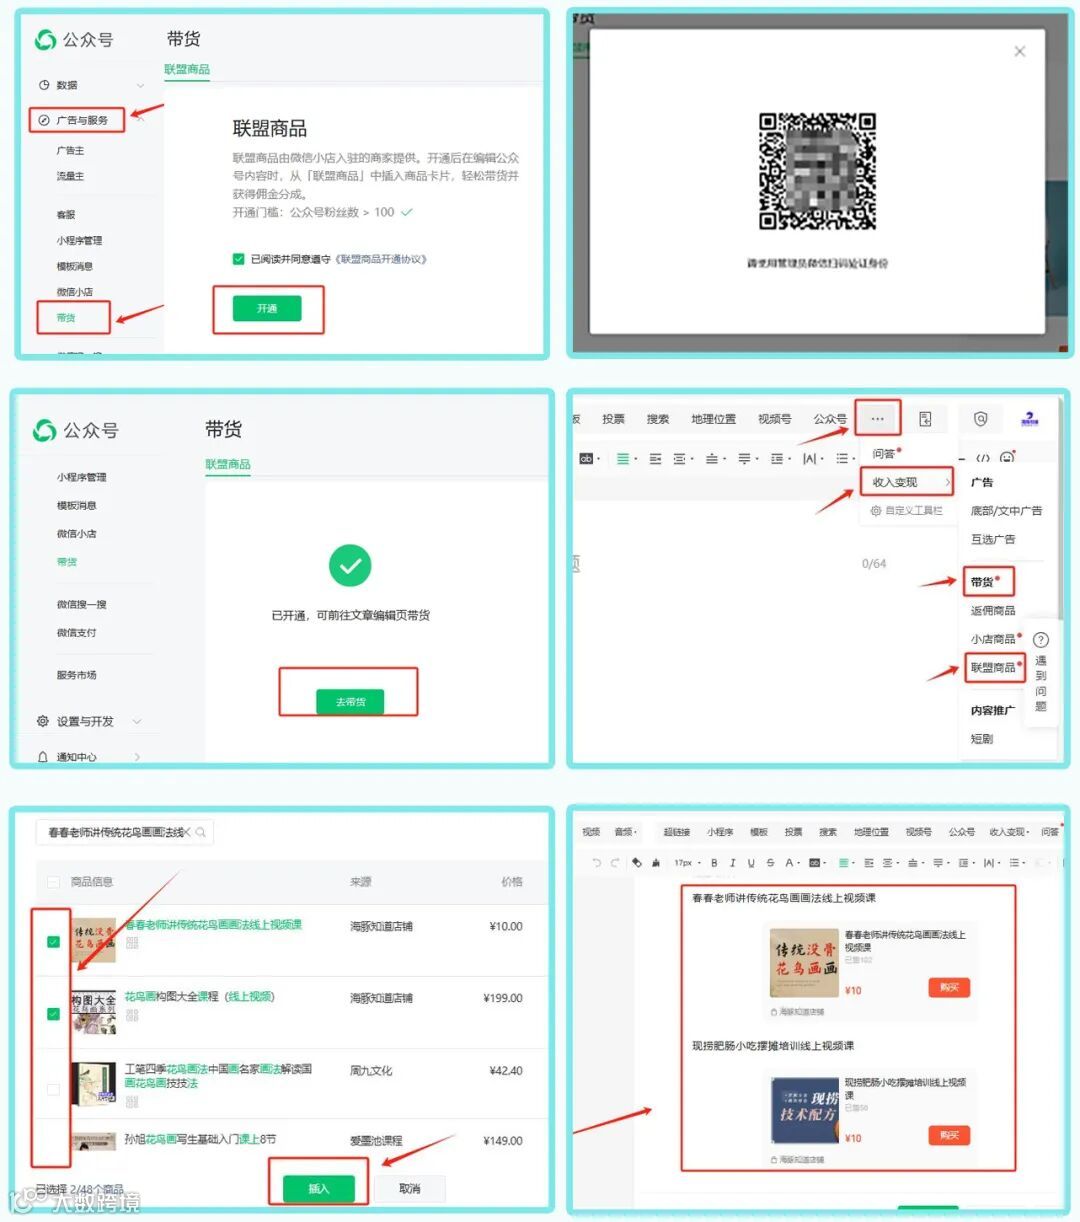
Task: Click the 超链接 toolbar item
Action: [x=677, y=832]
